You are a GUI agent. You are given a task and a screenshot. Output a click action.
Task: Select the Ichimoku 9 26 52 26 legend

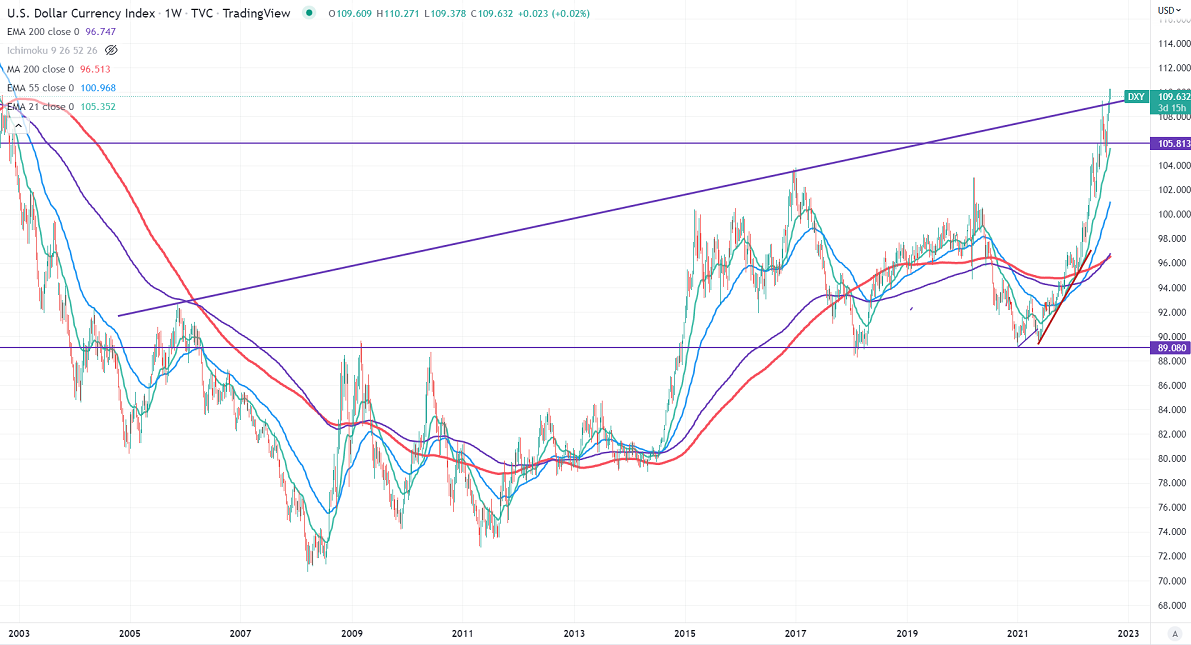(x=52, y=50)
